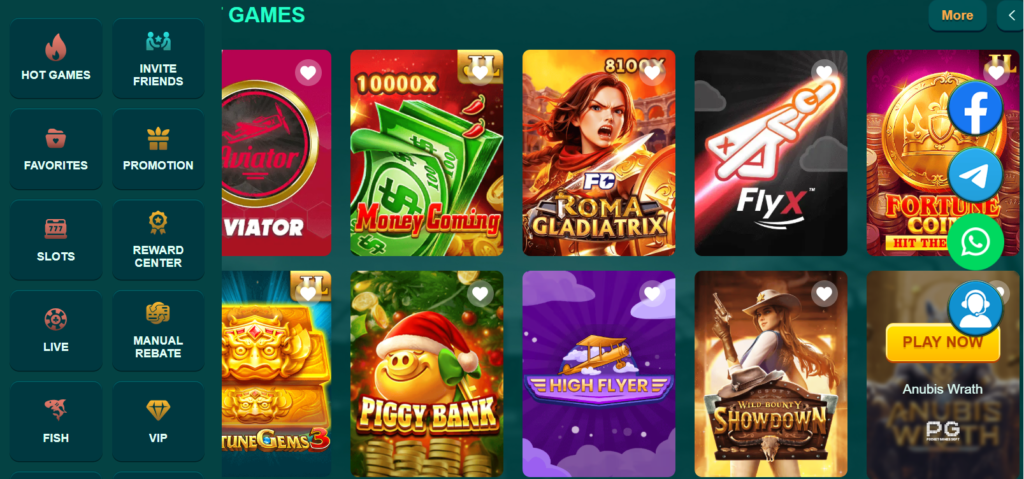Image resolution: width=1024 pixels, height=479 pixels.
Task: Launch the High Flyer game tile
Action: pos(598,374)
